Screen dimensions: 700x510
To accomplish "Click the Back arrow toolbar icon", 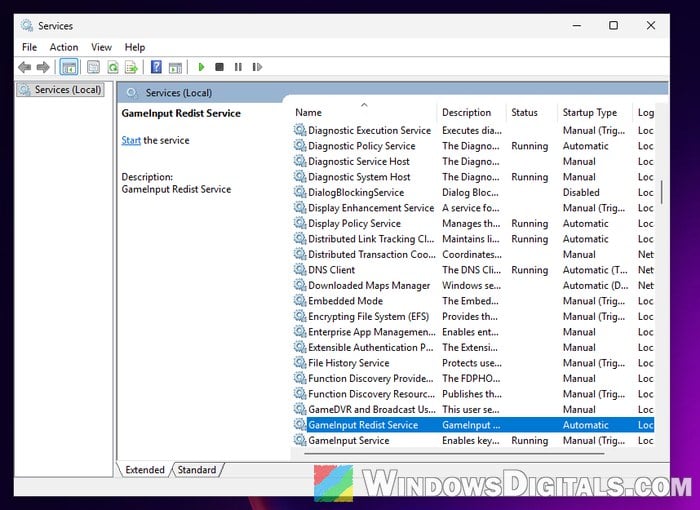I will click(x=25, y=67).
